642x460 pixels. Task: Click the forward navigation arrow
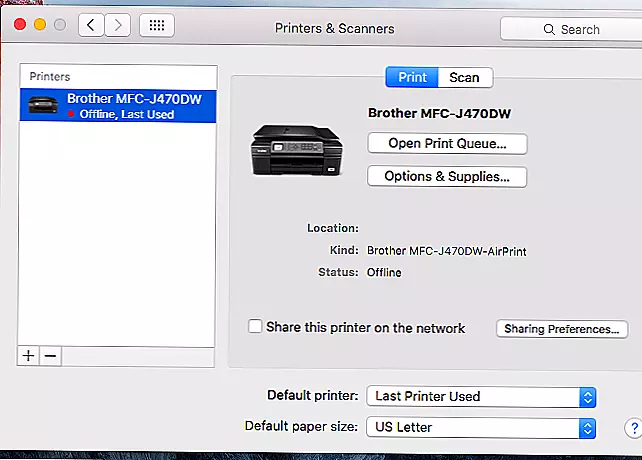118,25
